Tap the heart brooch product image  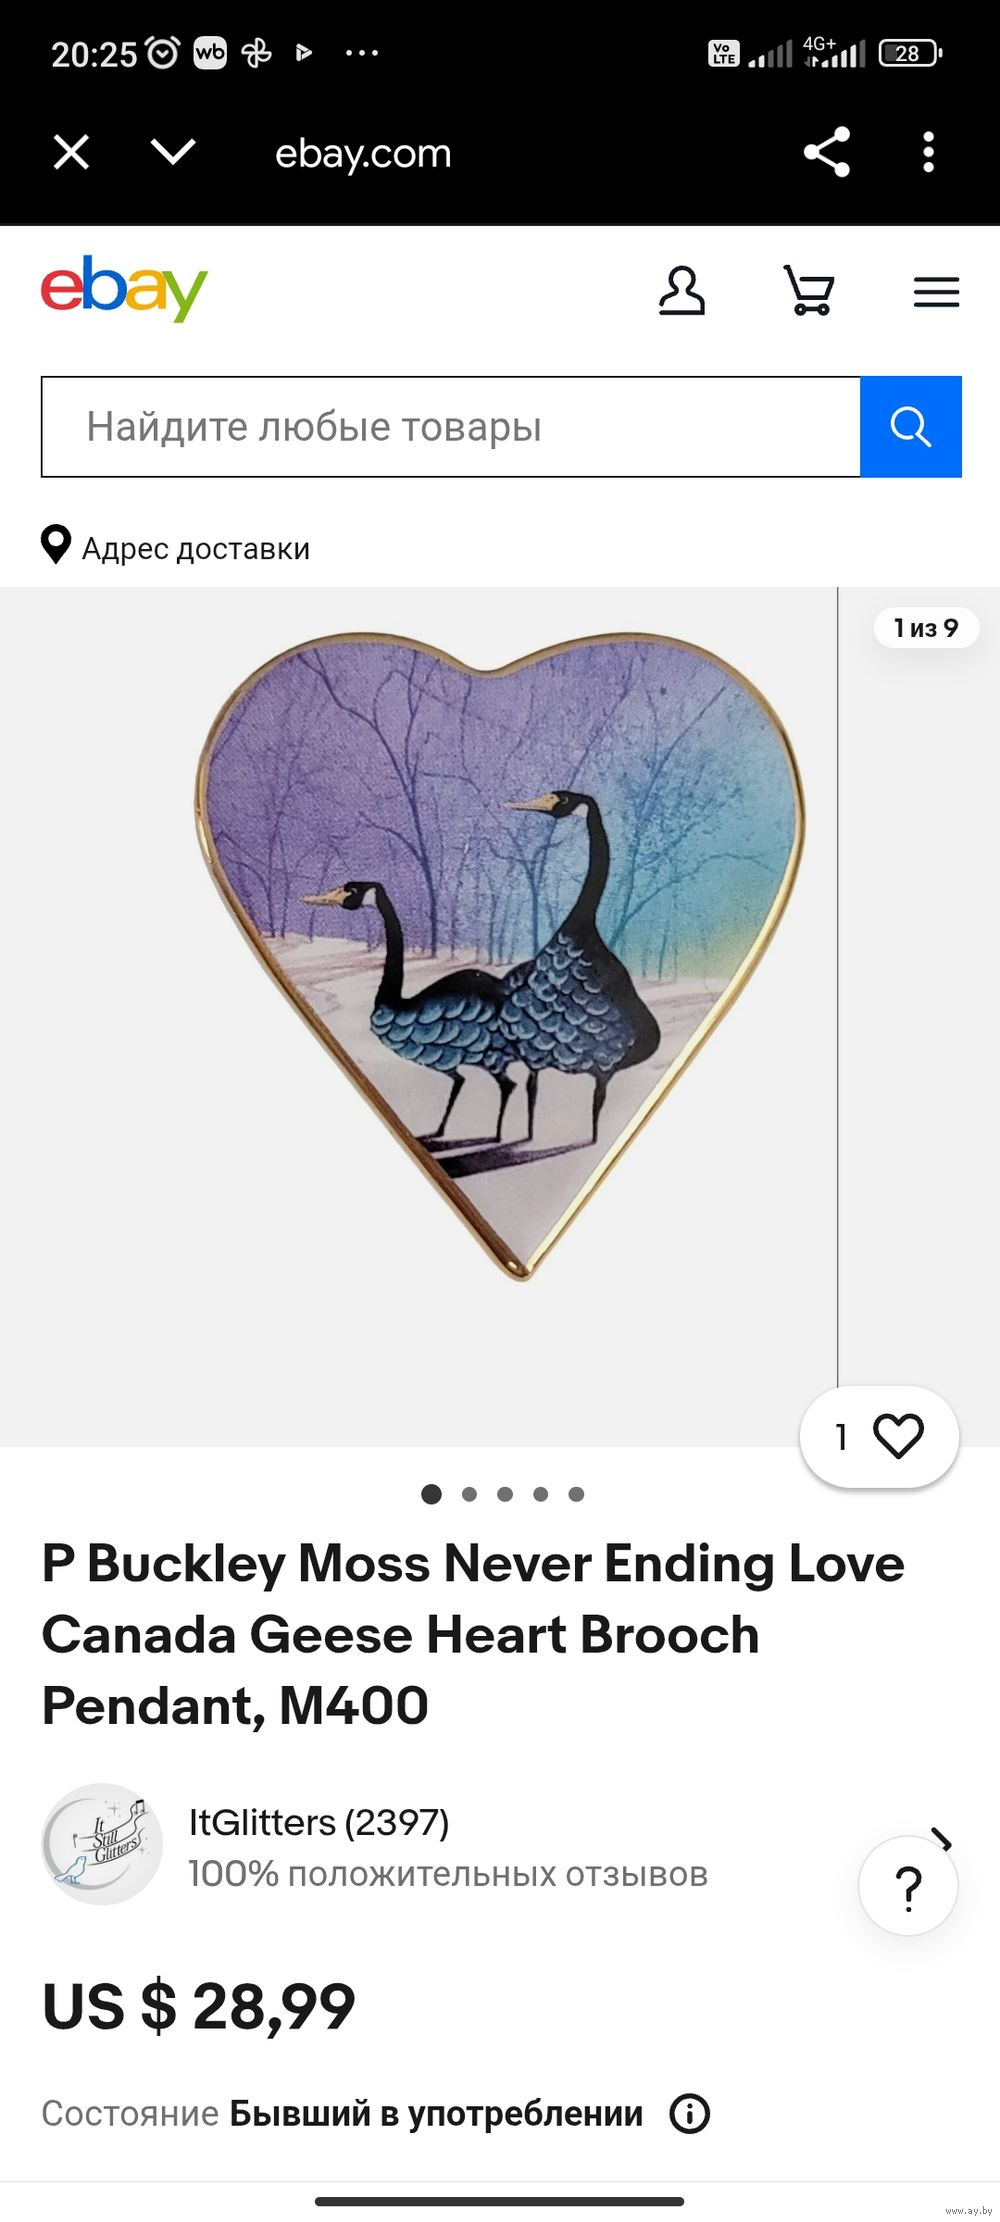(500, 956)
